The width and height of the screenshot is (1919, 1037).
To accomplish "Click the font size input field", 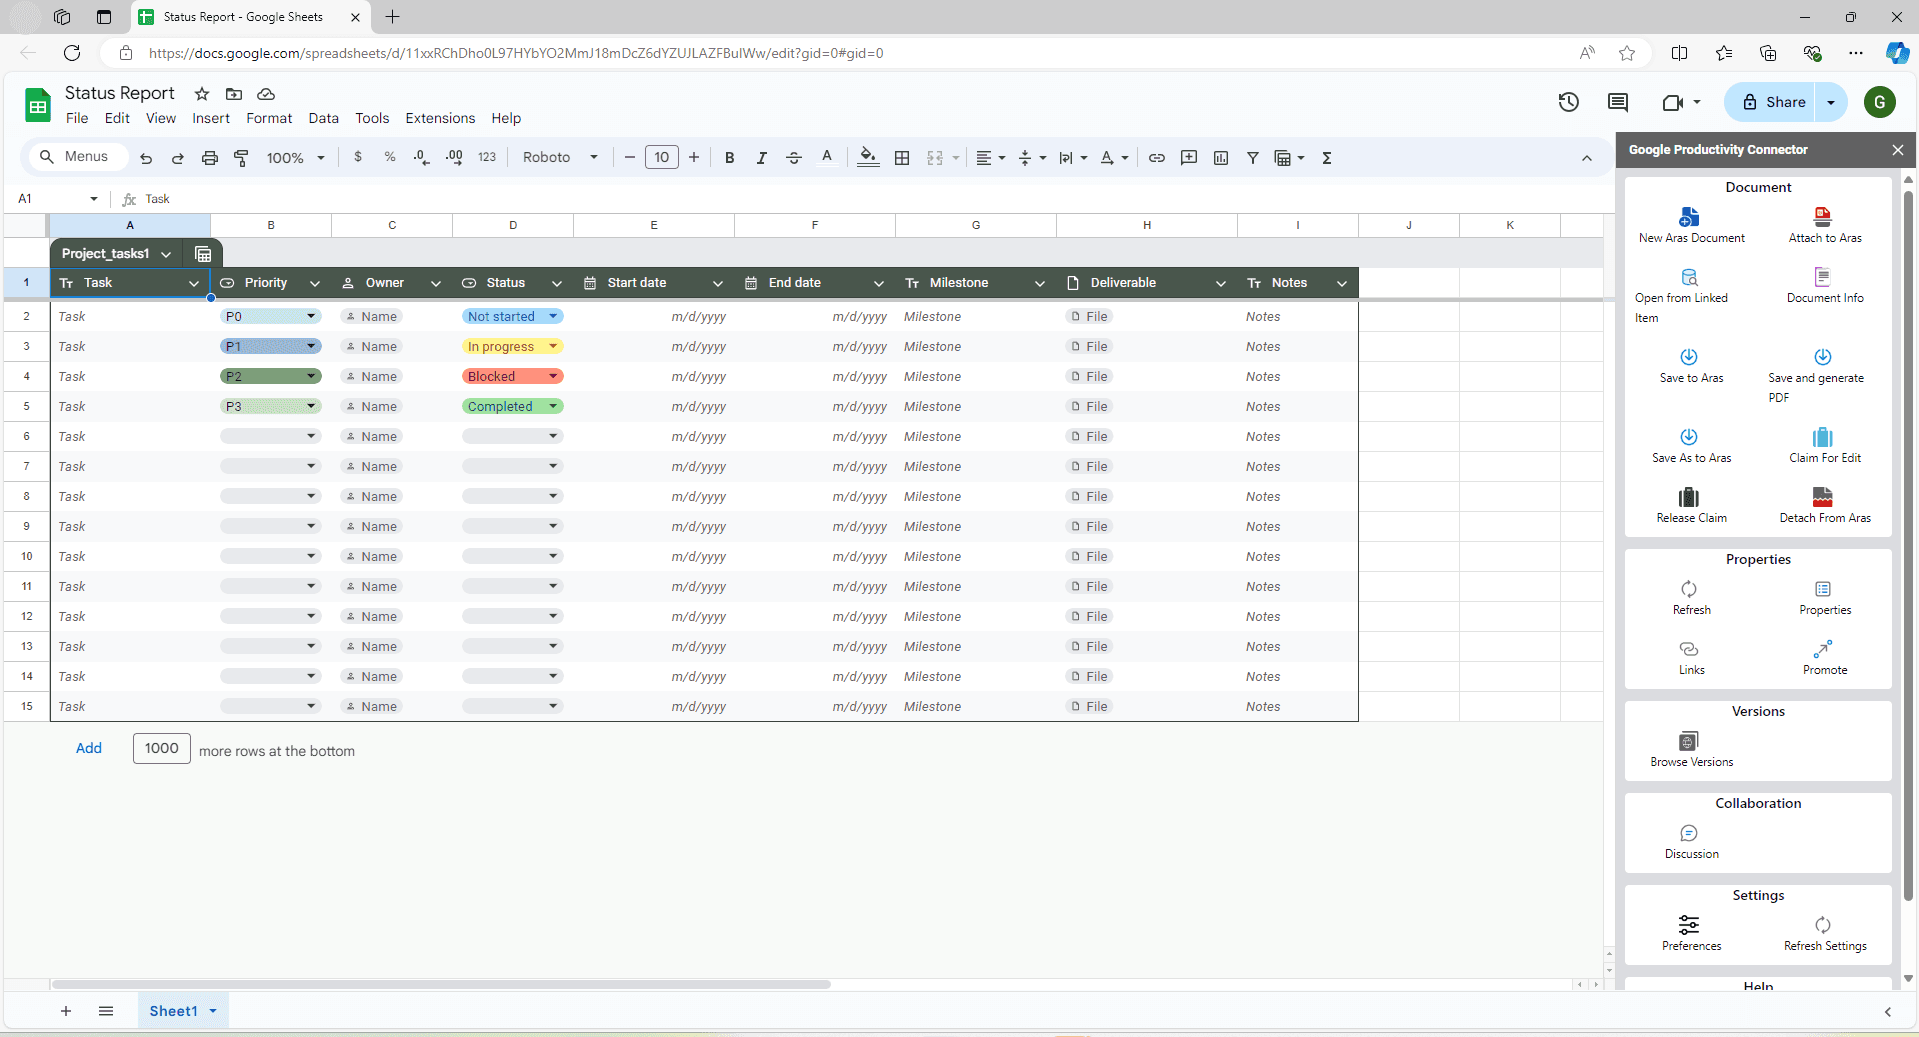I will 662,157.
